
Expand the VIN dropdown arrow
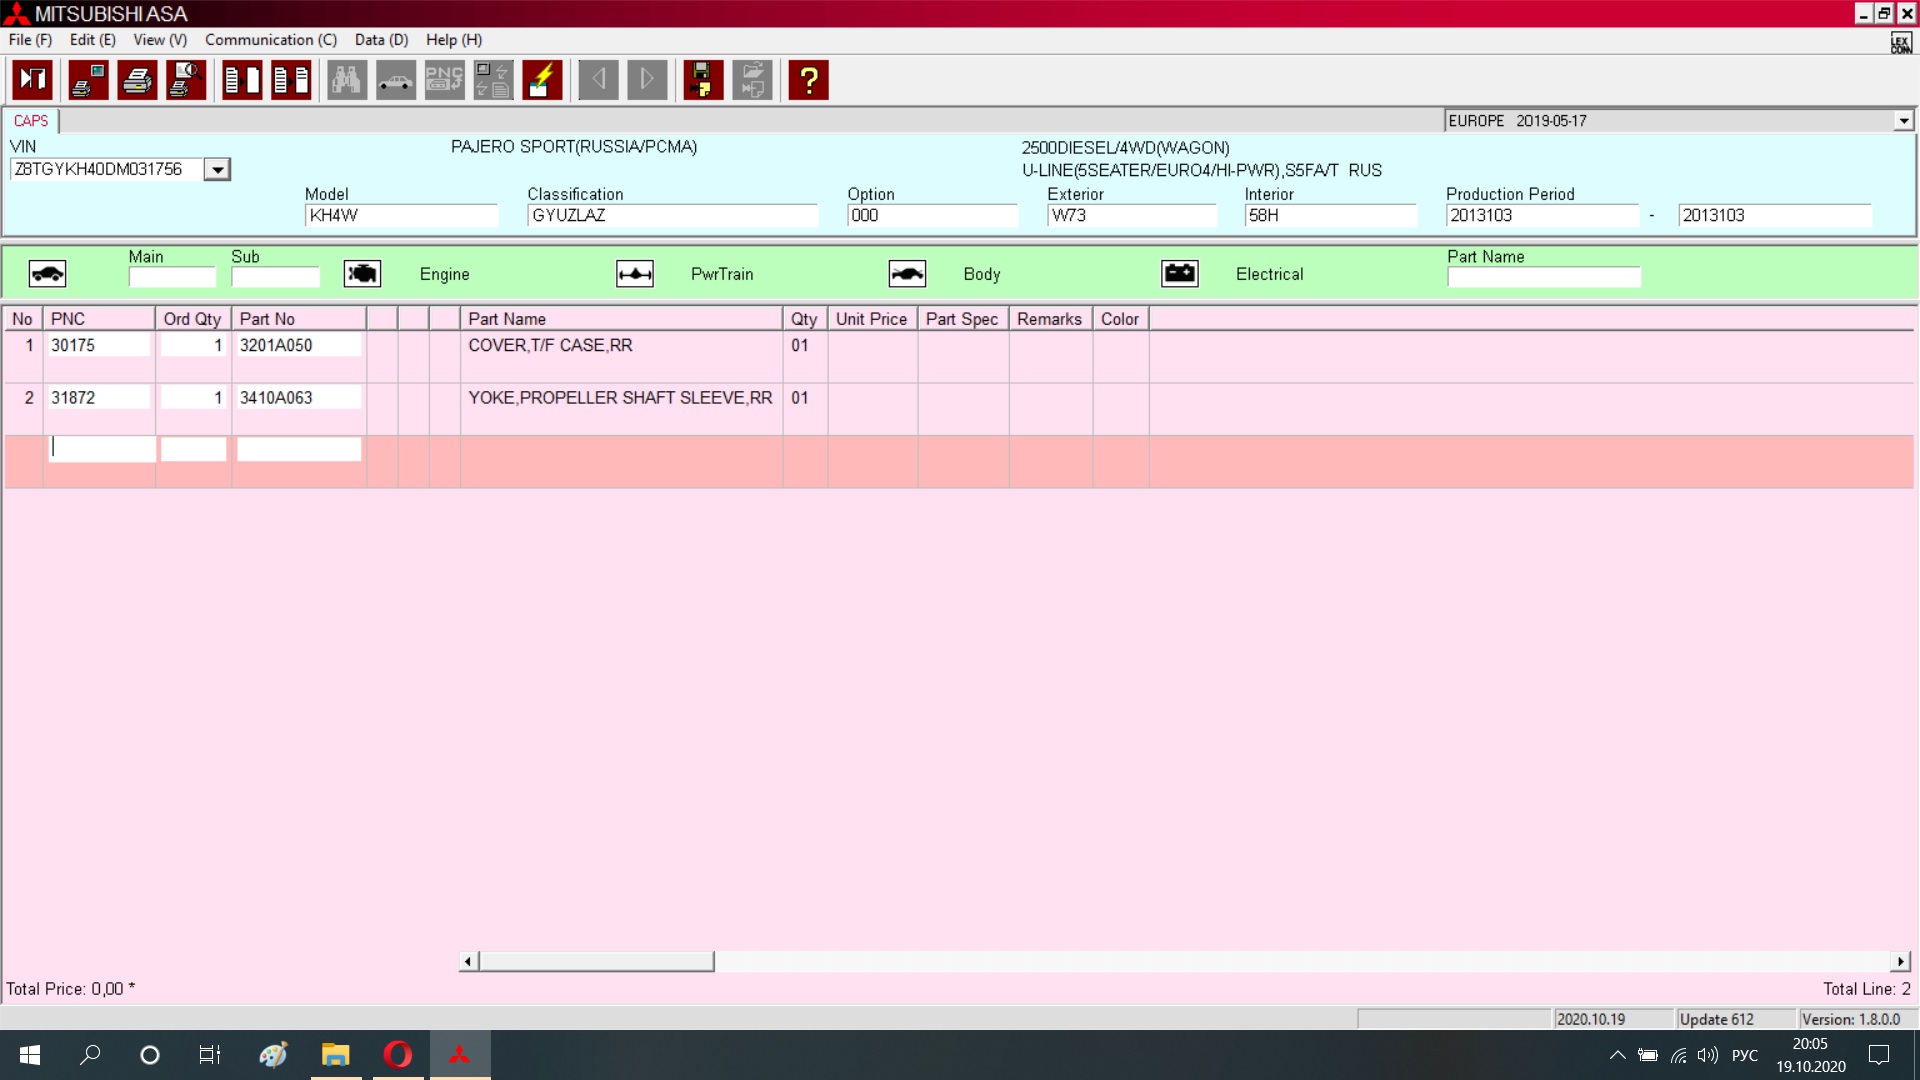tap(217, 170)
